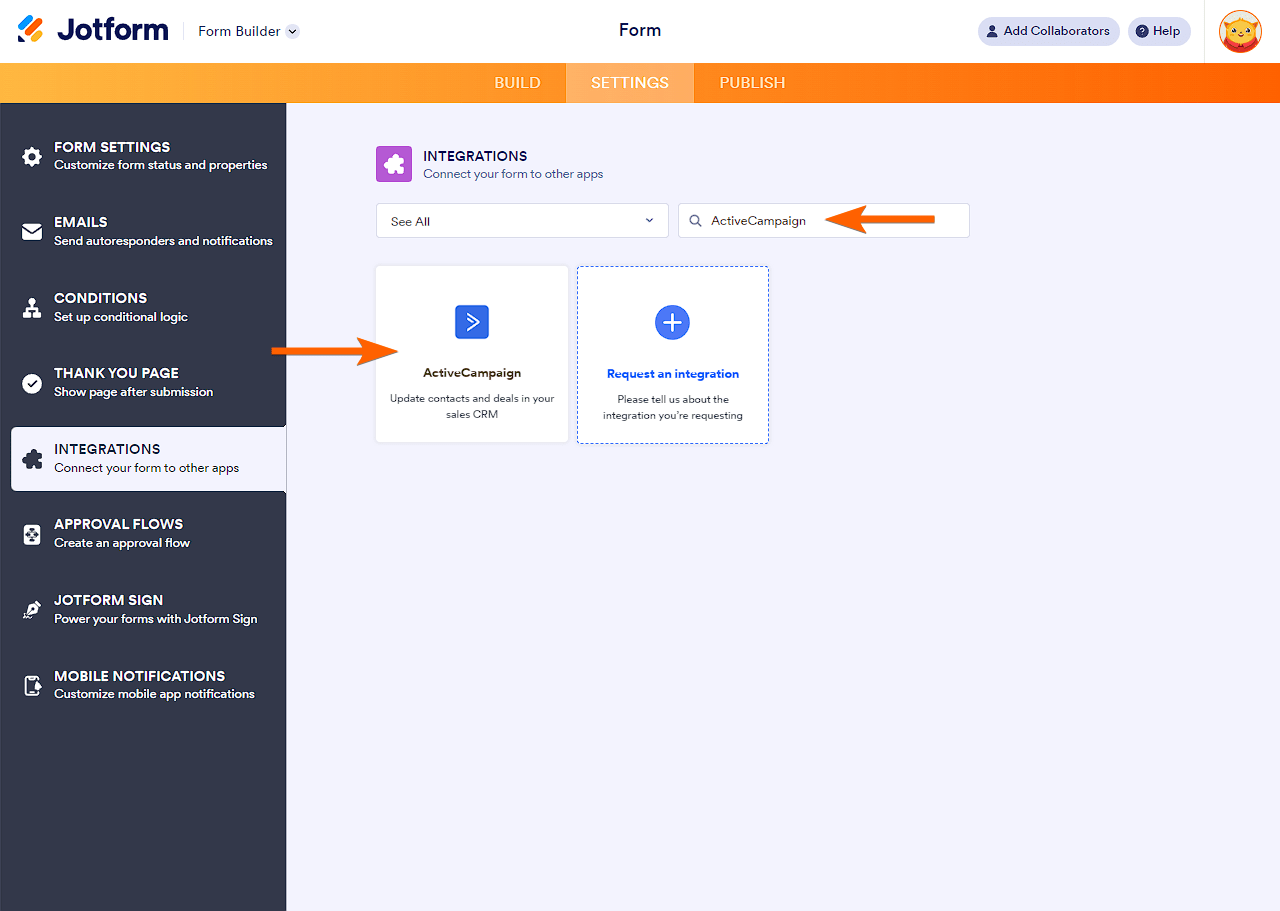Click the integrations search field
1280x911 pixels.
click(830, 221)
